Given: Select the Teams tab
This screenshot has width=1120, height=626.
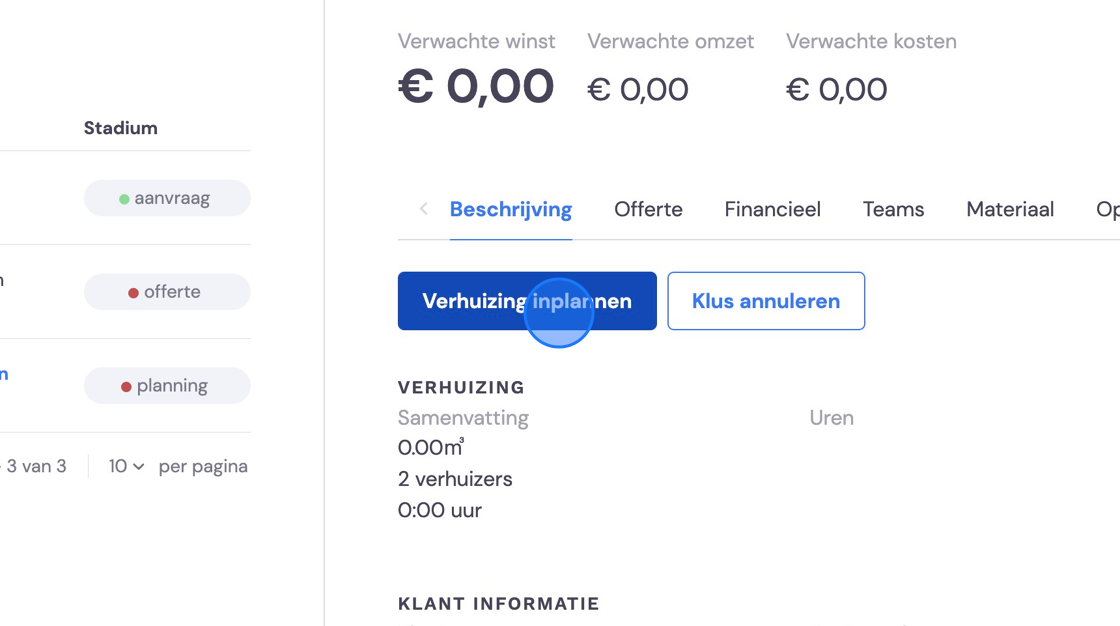Looking at the screenshot, I should pyautogui.click(x=893, y=209).
